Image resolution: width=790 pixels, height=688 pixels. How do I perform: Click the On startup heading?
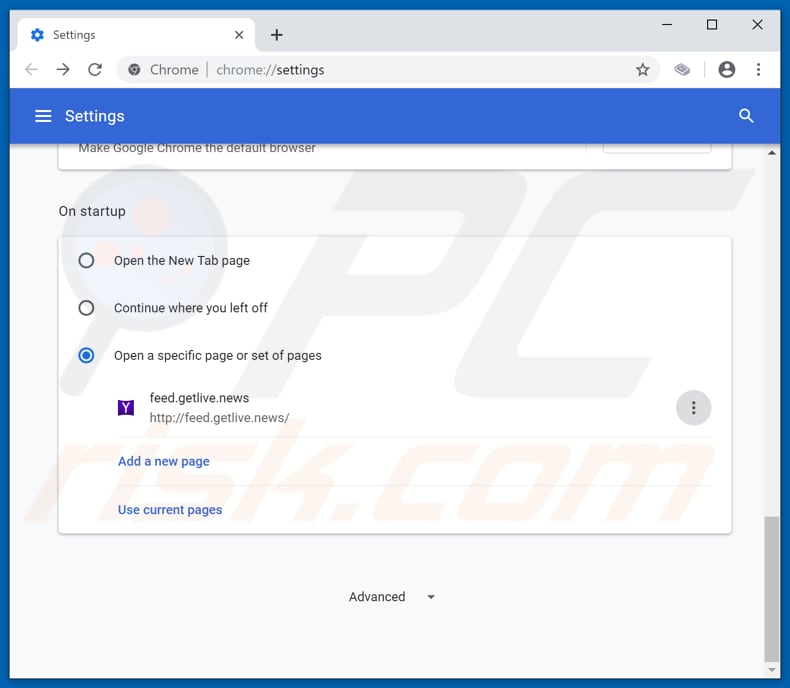pyautogui.click(x=92, y=211)
